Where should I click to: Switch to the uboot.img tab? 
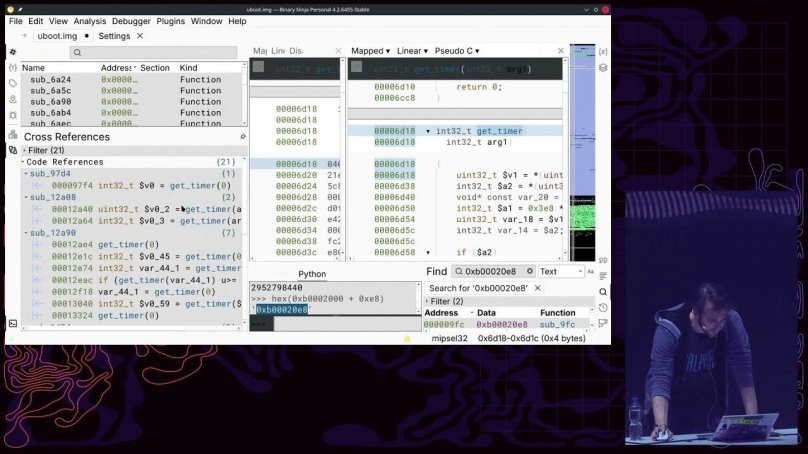[x=58, y=36]
